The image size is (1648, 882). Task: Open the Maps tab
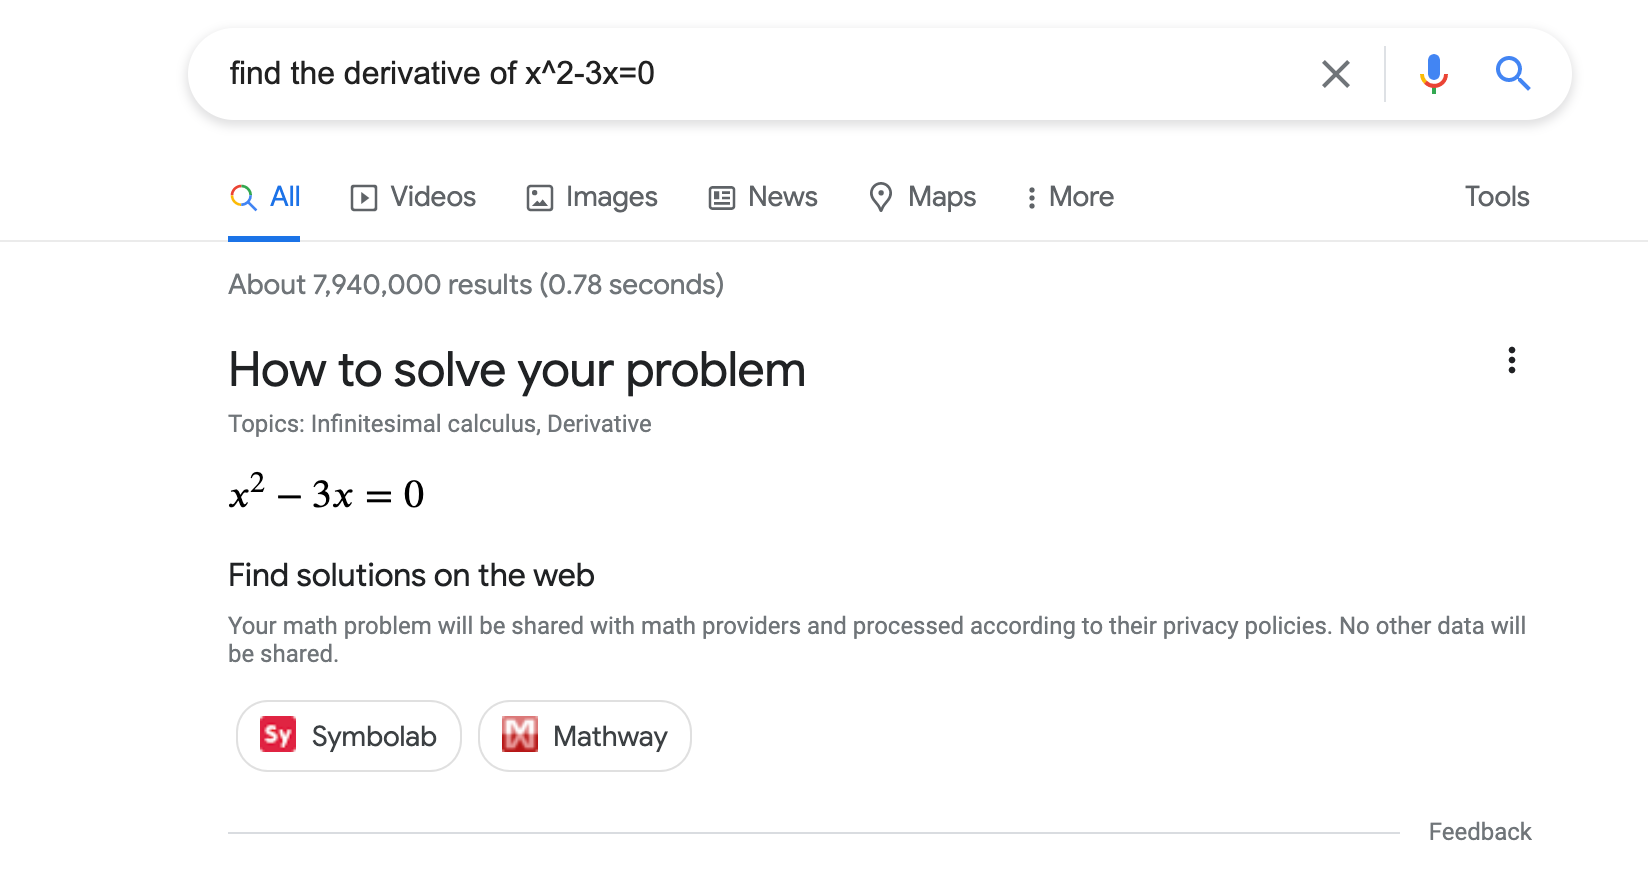922,197
